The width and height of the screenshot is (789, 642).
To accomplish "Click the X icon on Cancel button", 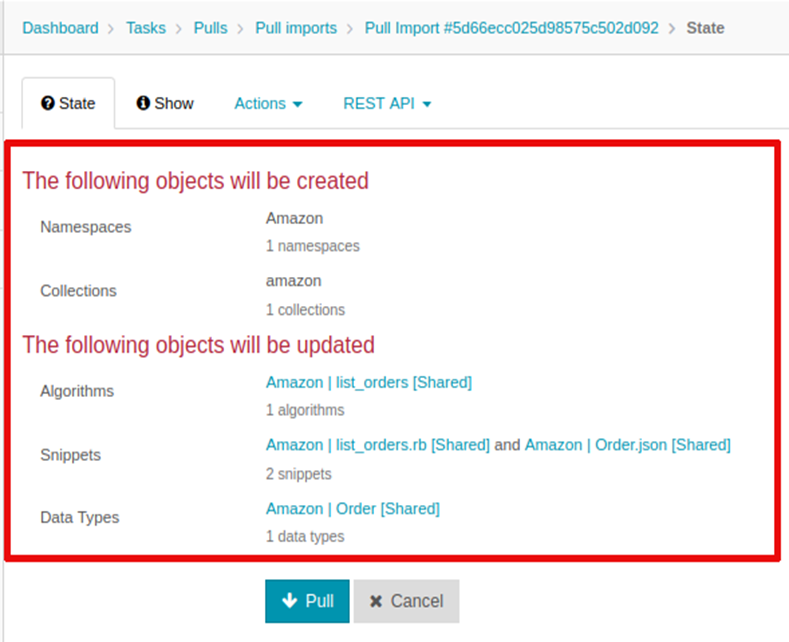I will pyautogui.click(x=376, y=601).
